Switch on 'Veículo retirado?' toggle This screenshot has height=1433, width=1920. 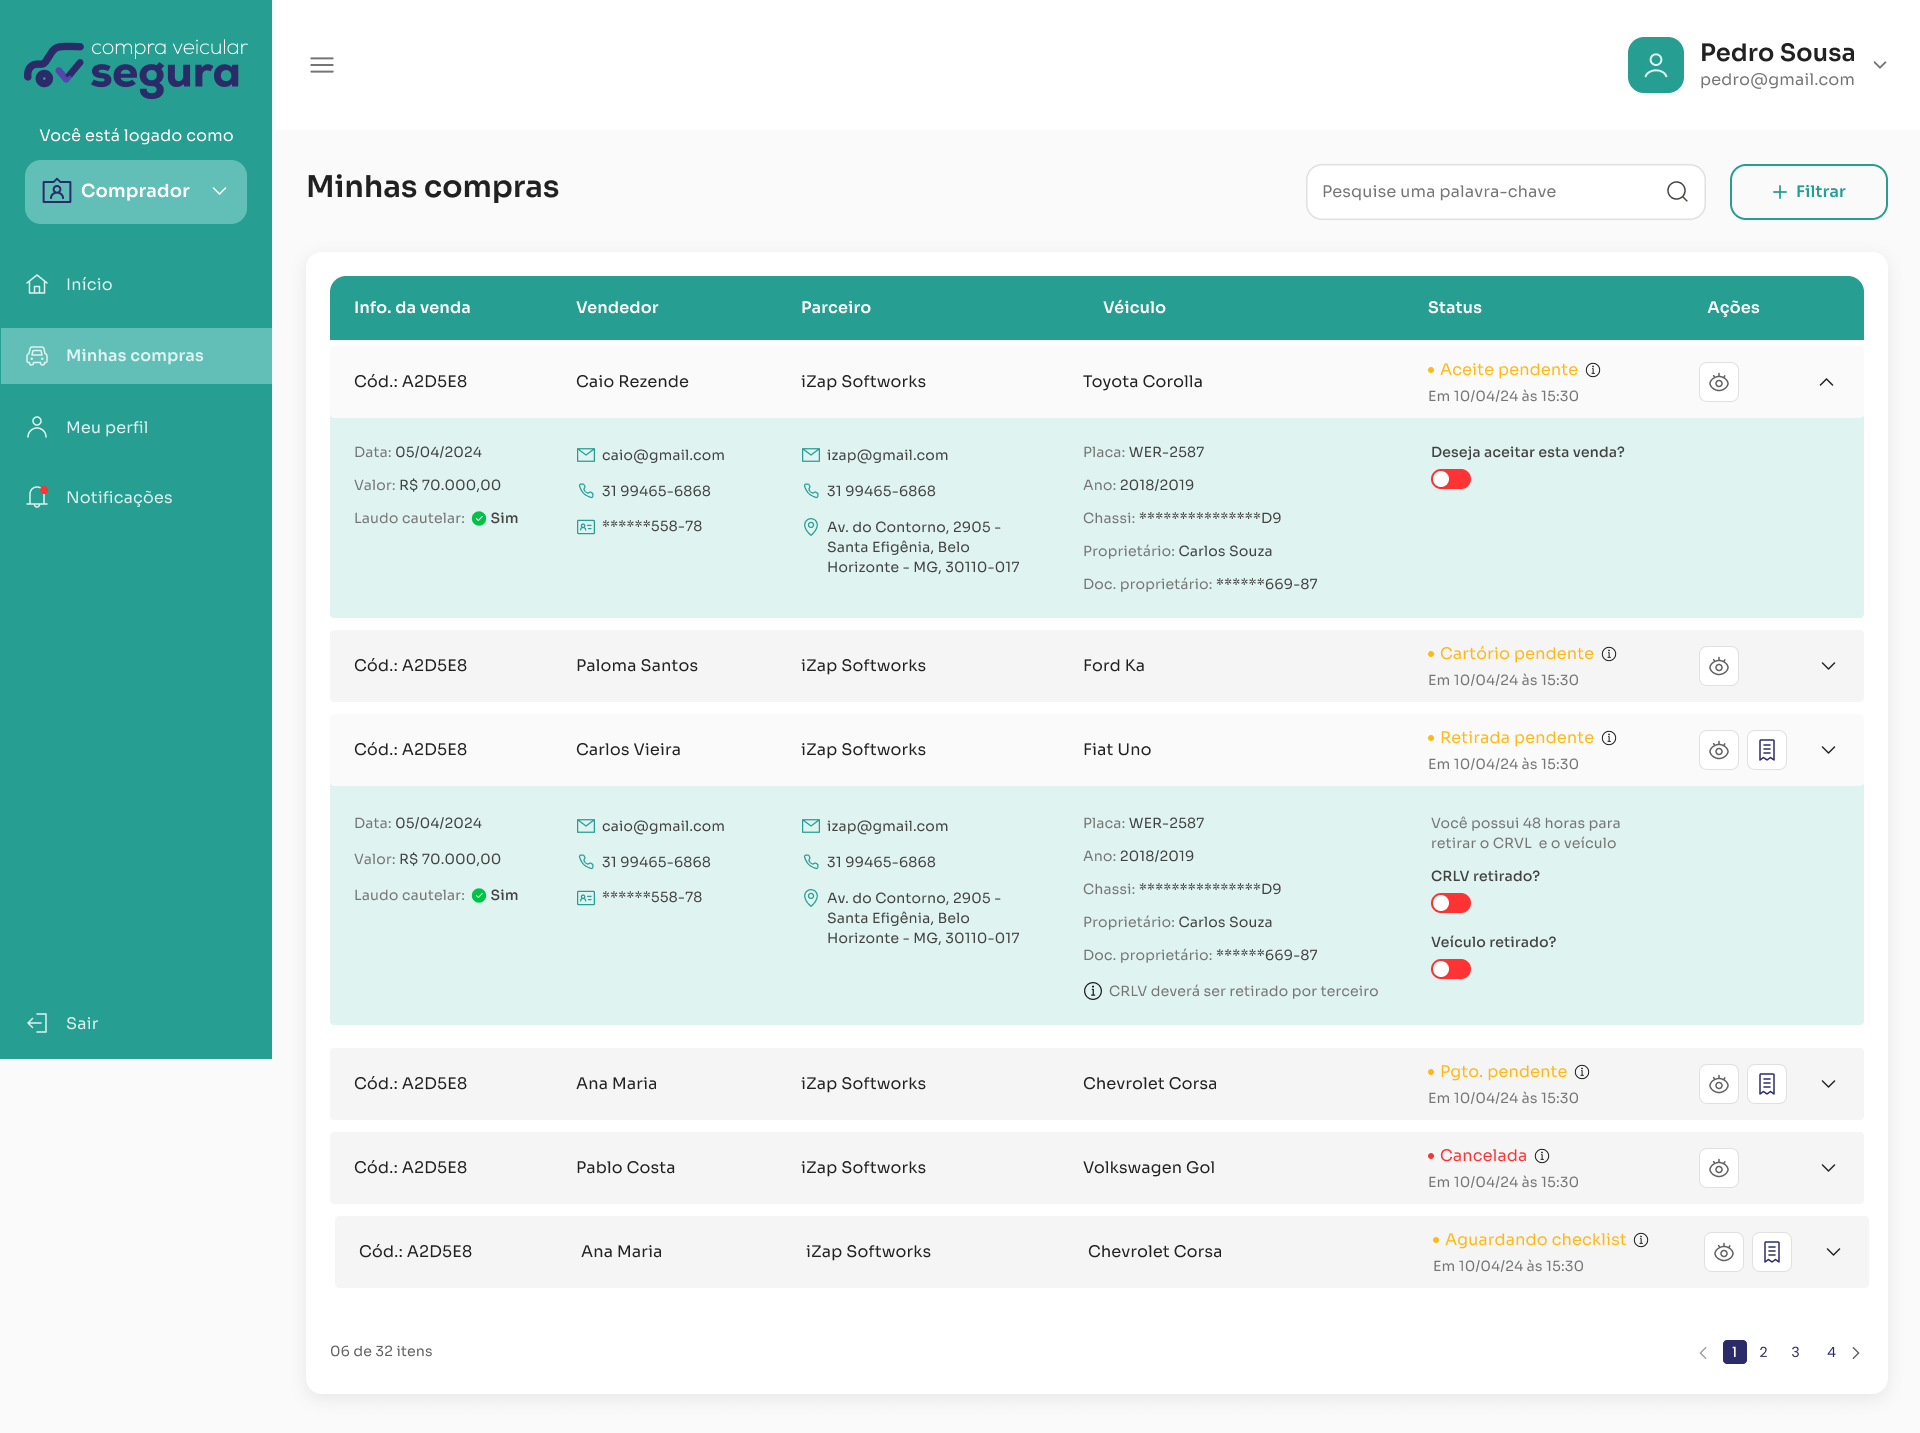[x=1450, y=970]
